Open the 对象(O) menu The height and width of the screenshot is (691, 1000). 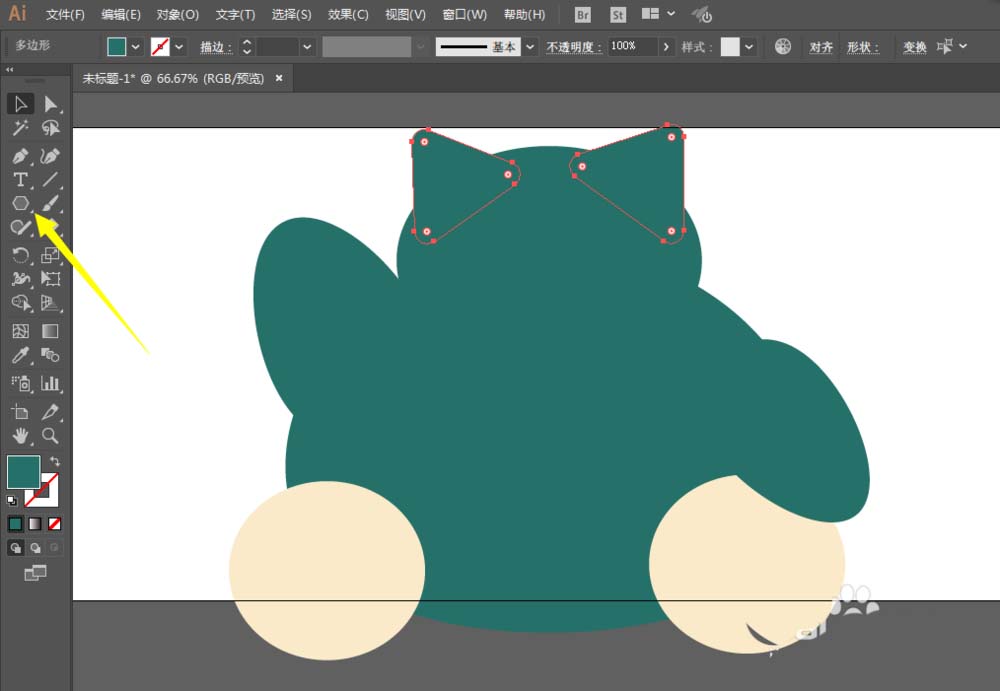click(x=178, y=15)
